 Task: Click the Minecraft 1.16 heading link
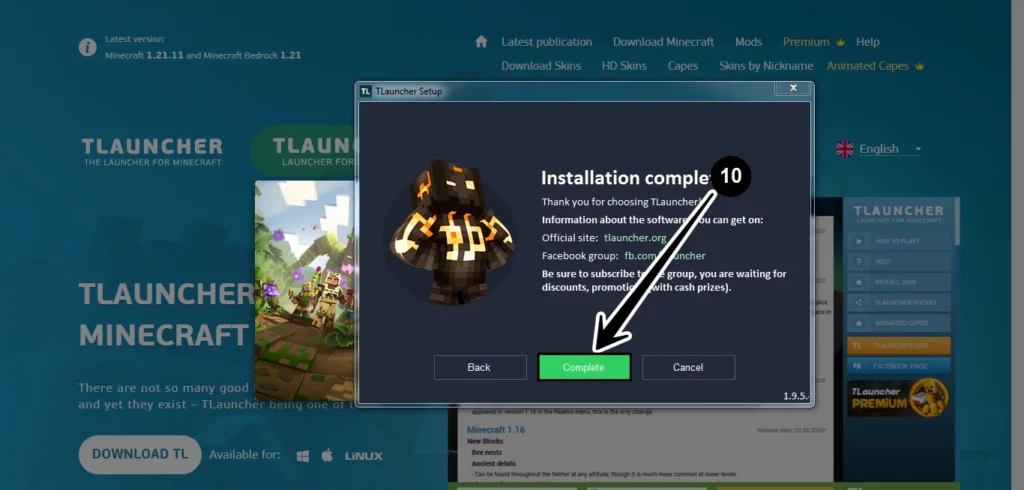click(496, 429)
